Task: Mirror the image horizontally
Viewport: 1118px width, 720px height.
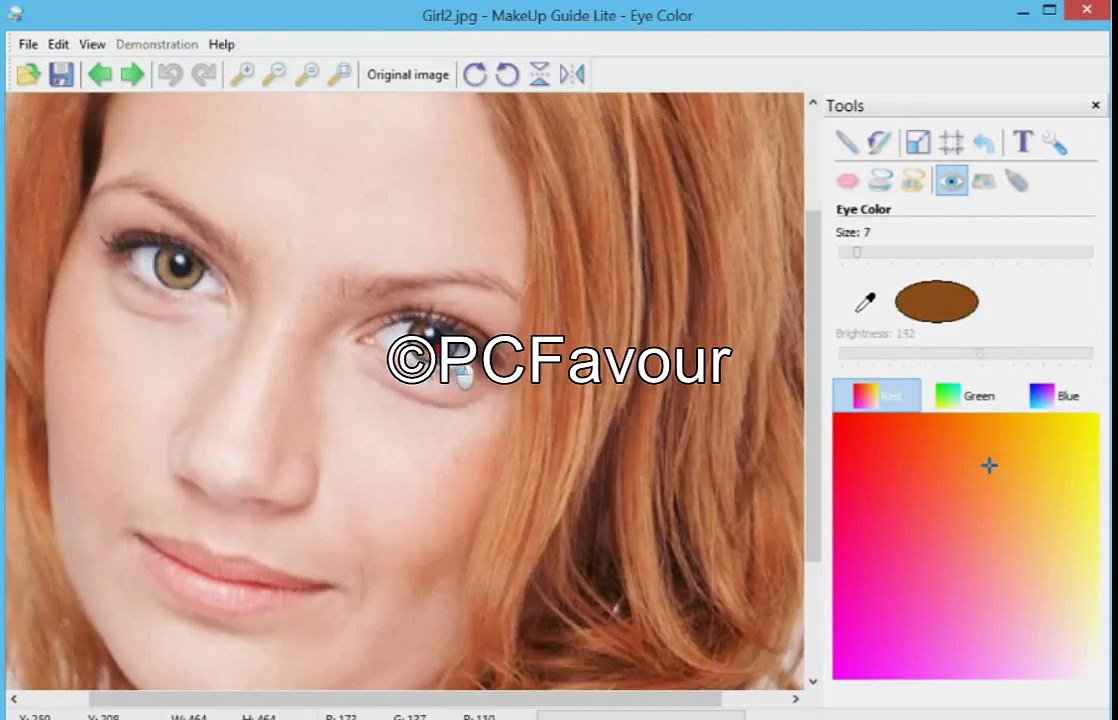Action: [x=572, y=74]
